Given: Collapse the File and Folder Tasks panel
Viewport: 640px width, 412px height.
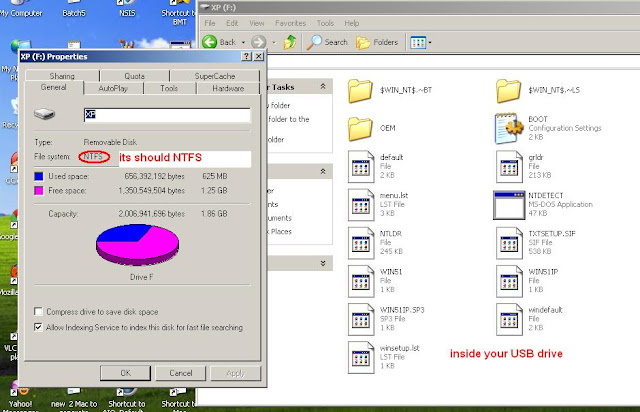Looking at the screenshot, I should [x=323, y=87].
